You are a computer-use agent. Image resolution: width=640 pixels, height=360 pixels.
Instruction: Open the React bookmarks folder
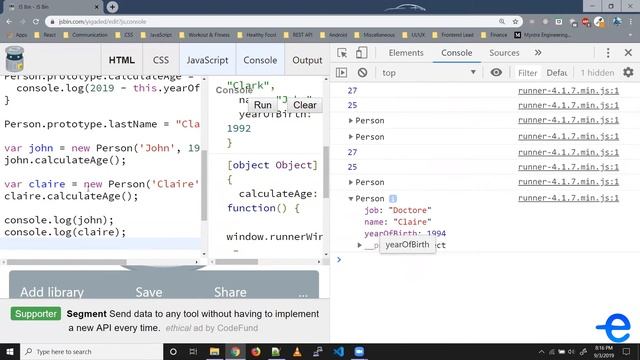coord(45,35)
